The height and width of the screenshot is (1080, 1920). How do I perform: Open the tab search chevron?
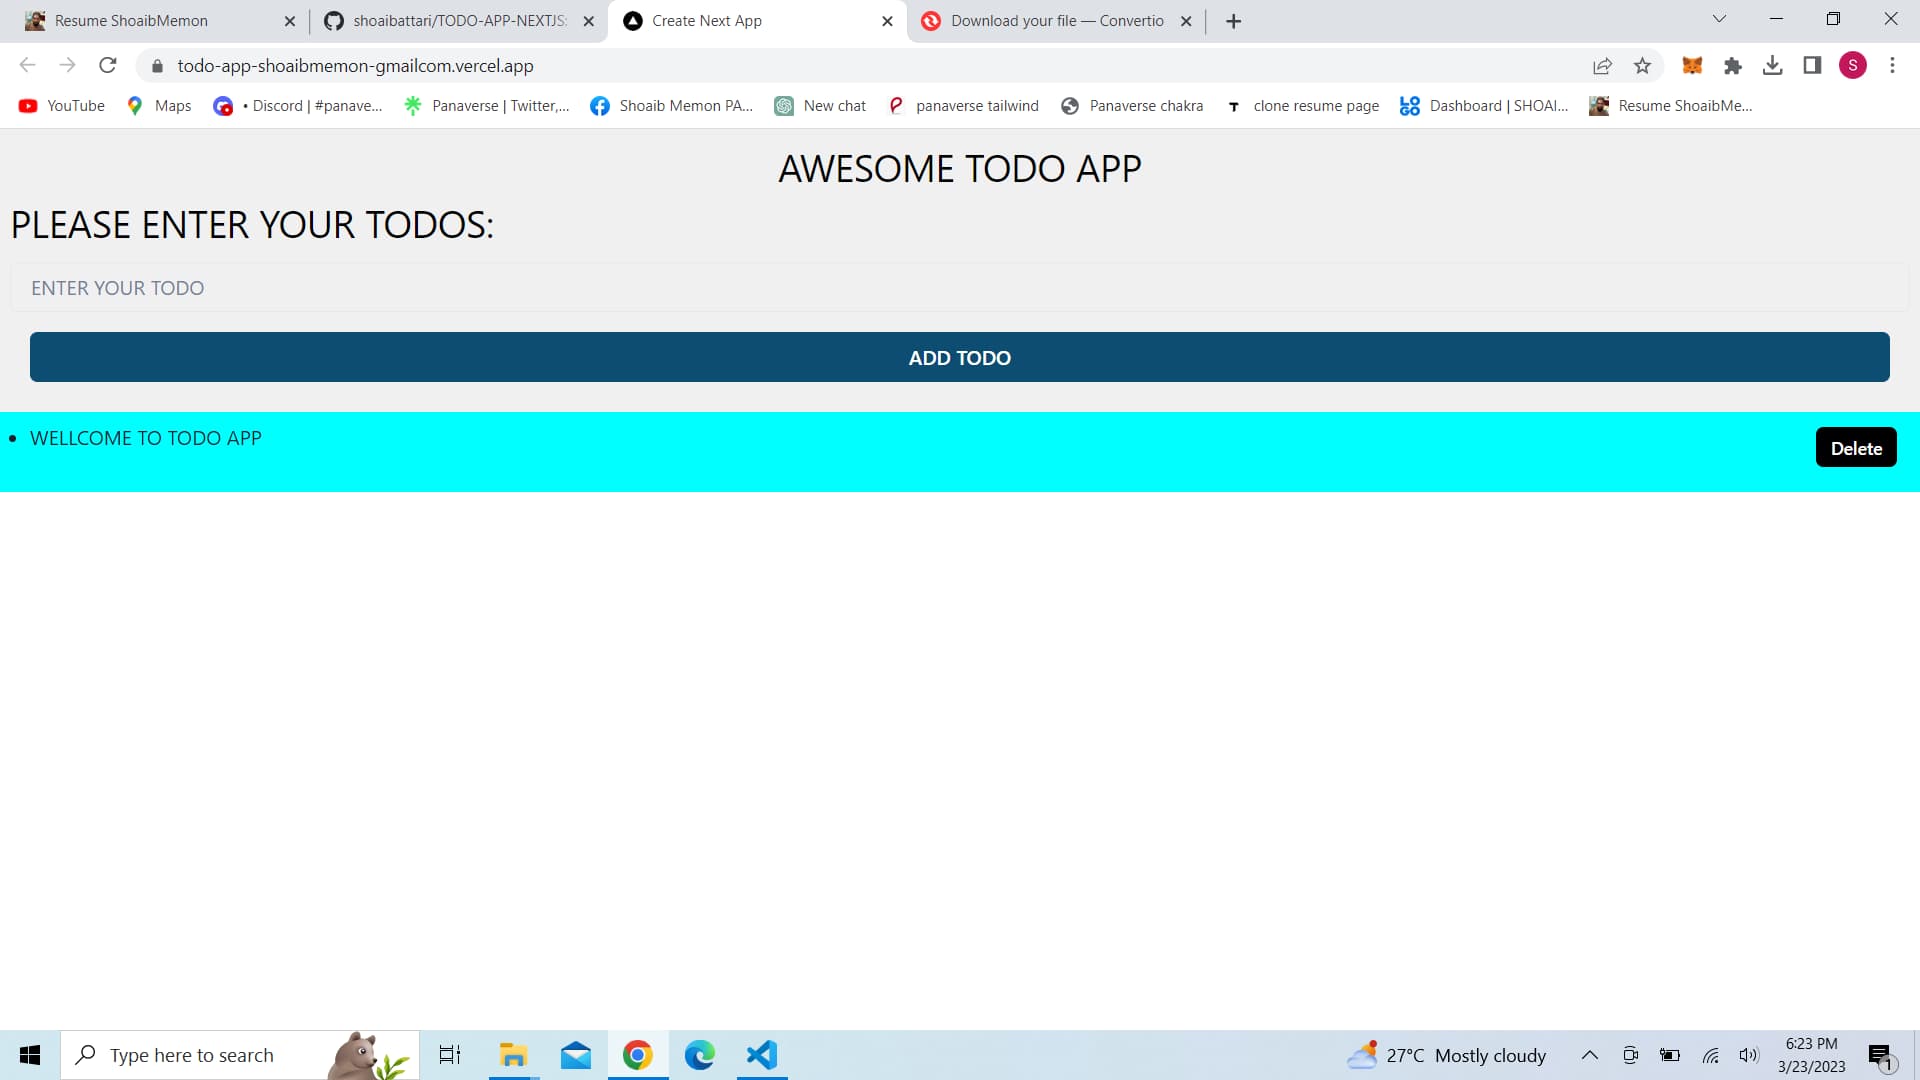[x=1719, y=19]
